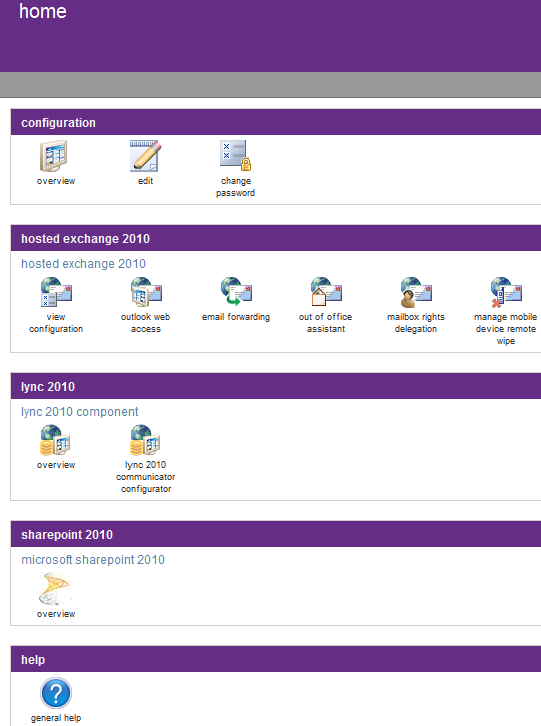Viewport: 541px width, 726px height.
Task: Click the view configuration icon
Action: pos(56,292)
